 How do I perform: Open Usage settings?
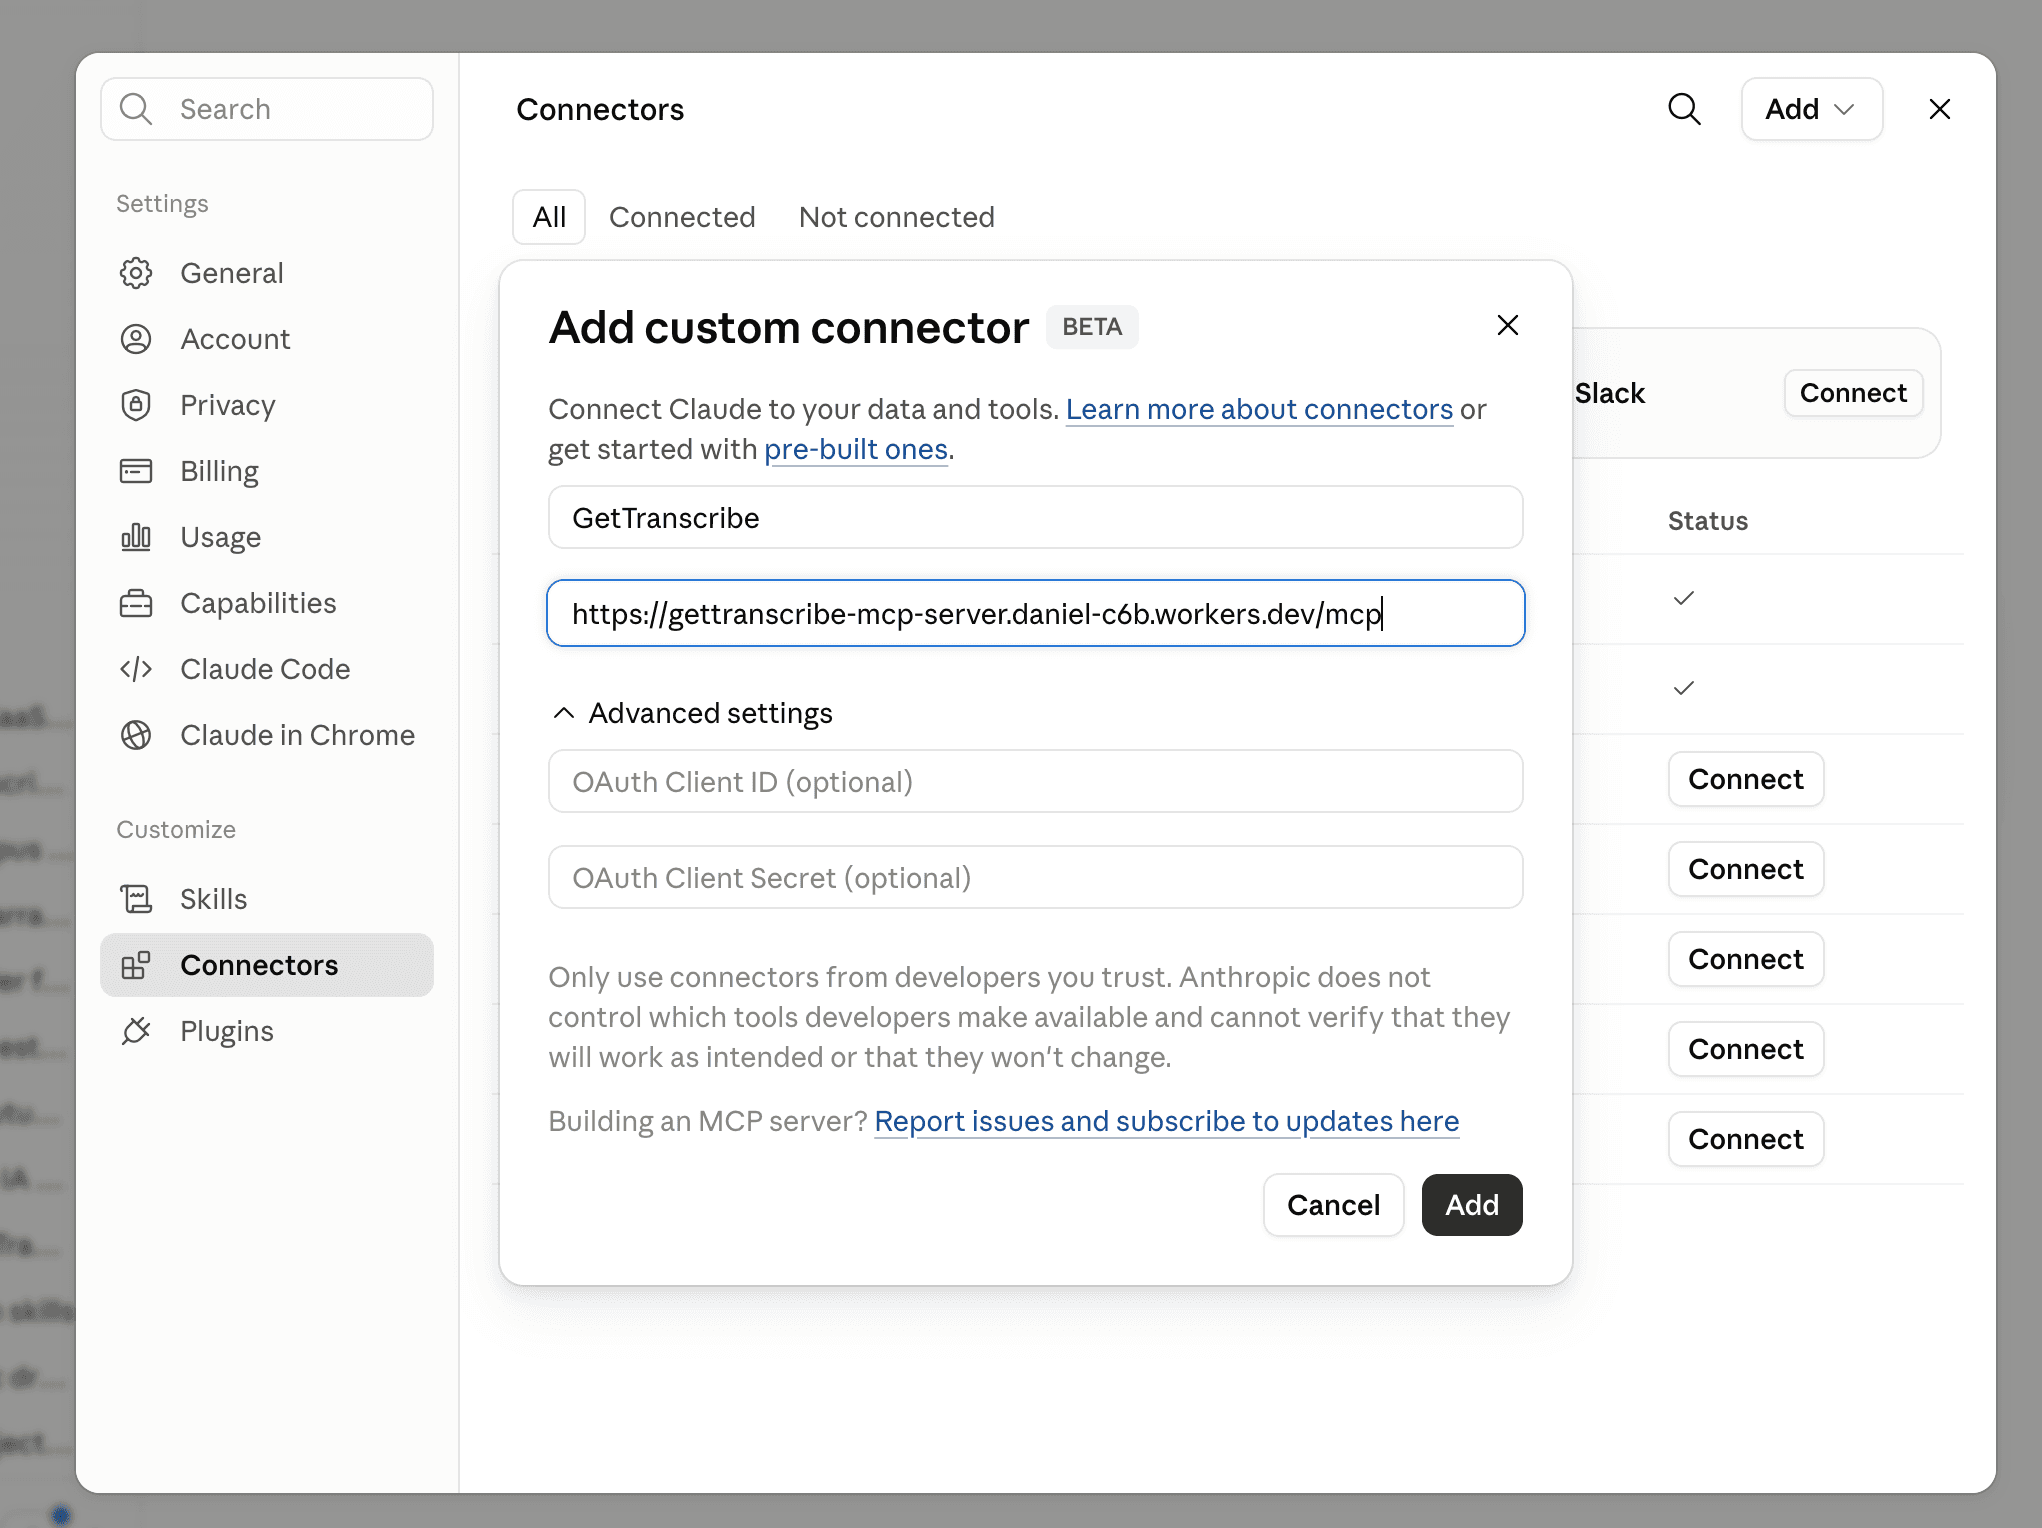pyautogui.click(x=267, y=537)
